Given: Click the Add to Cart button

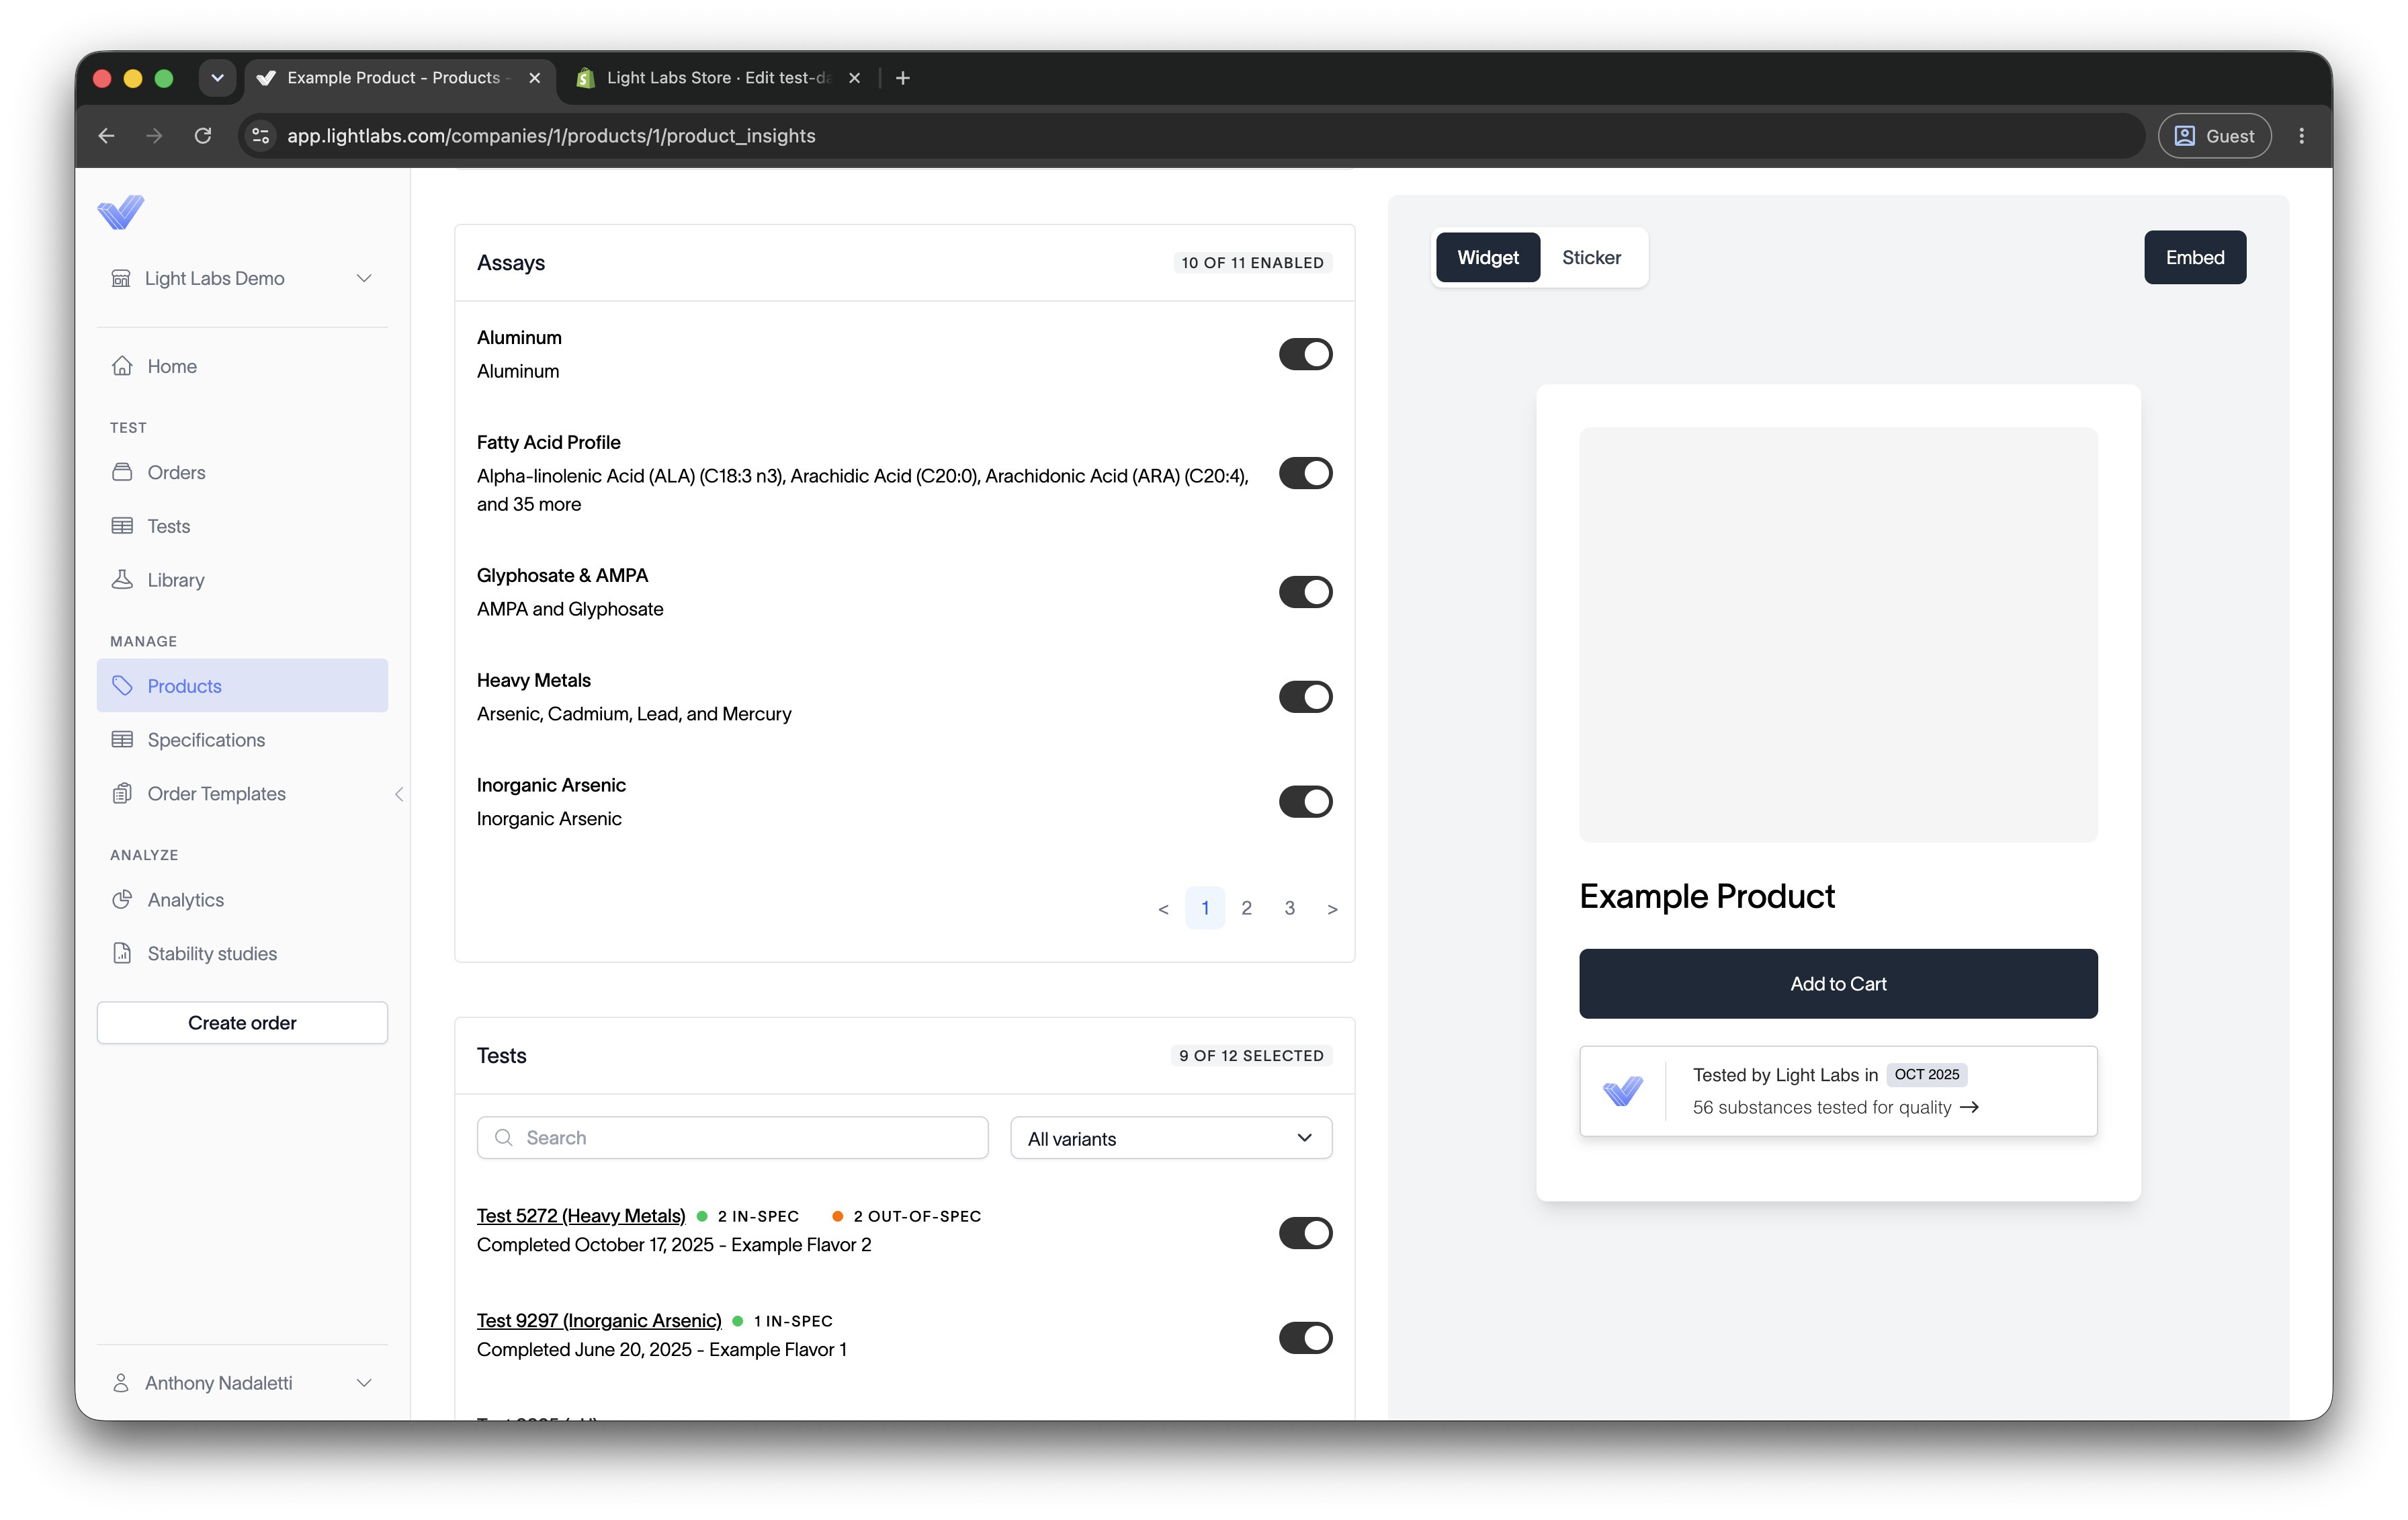Looking at the screenshot, I should pos(1838,984).
